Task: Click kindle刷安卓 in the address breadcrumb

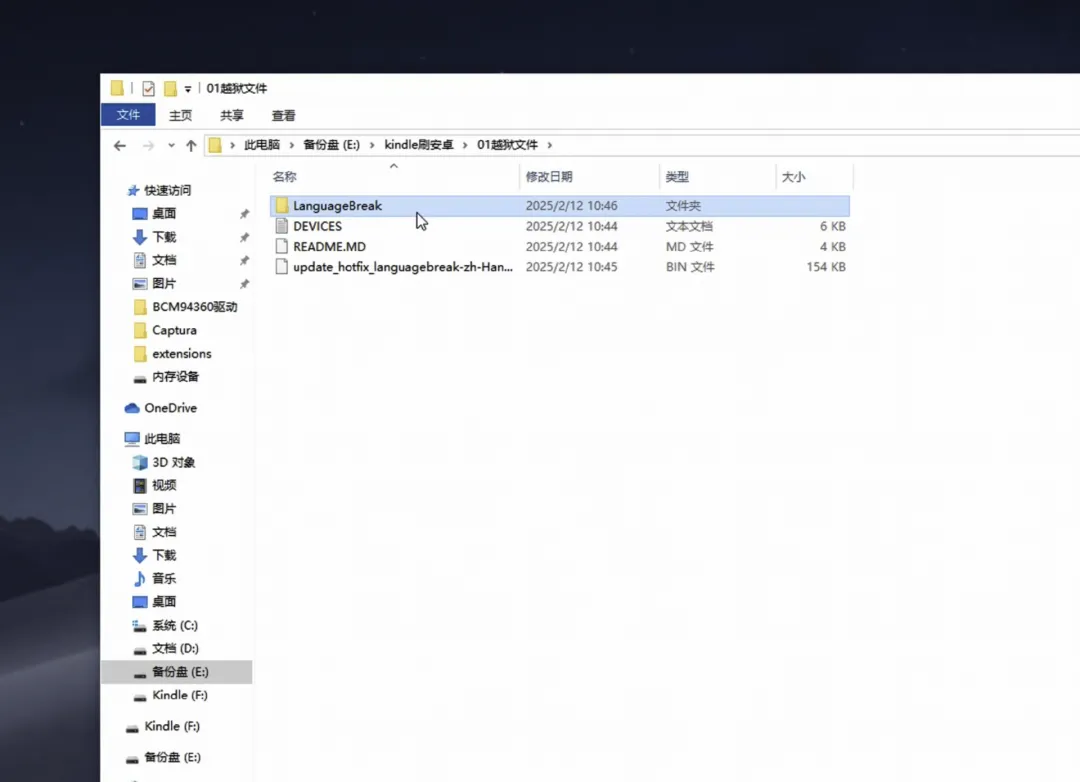Action: 419,145
